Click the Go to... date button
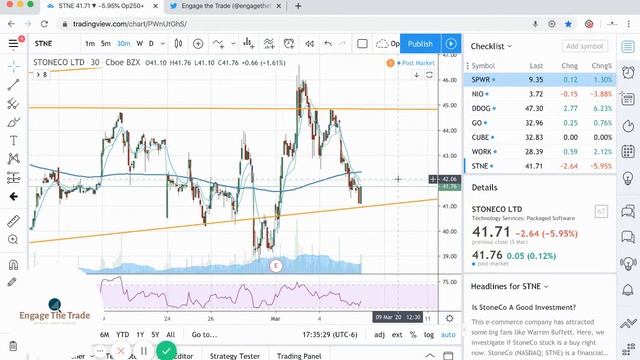640x360 pixels. click(x=204, y=335)
